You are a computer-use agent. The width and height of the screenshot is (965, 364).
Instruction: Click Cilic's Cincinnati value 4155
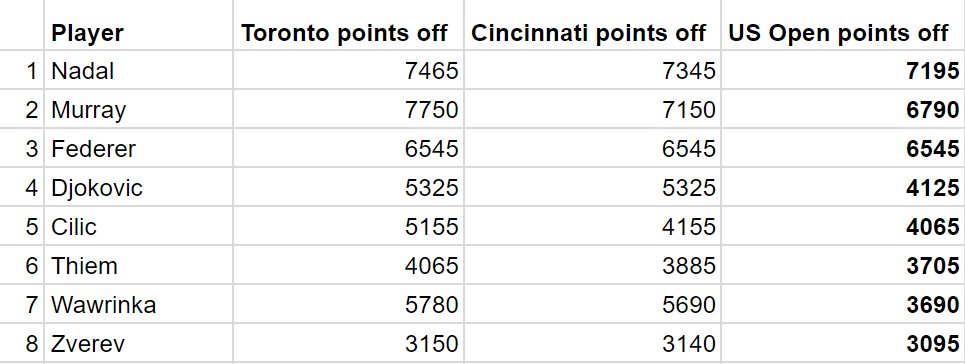tap(592, 225)
